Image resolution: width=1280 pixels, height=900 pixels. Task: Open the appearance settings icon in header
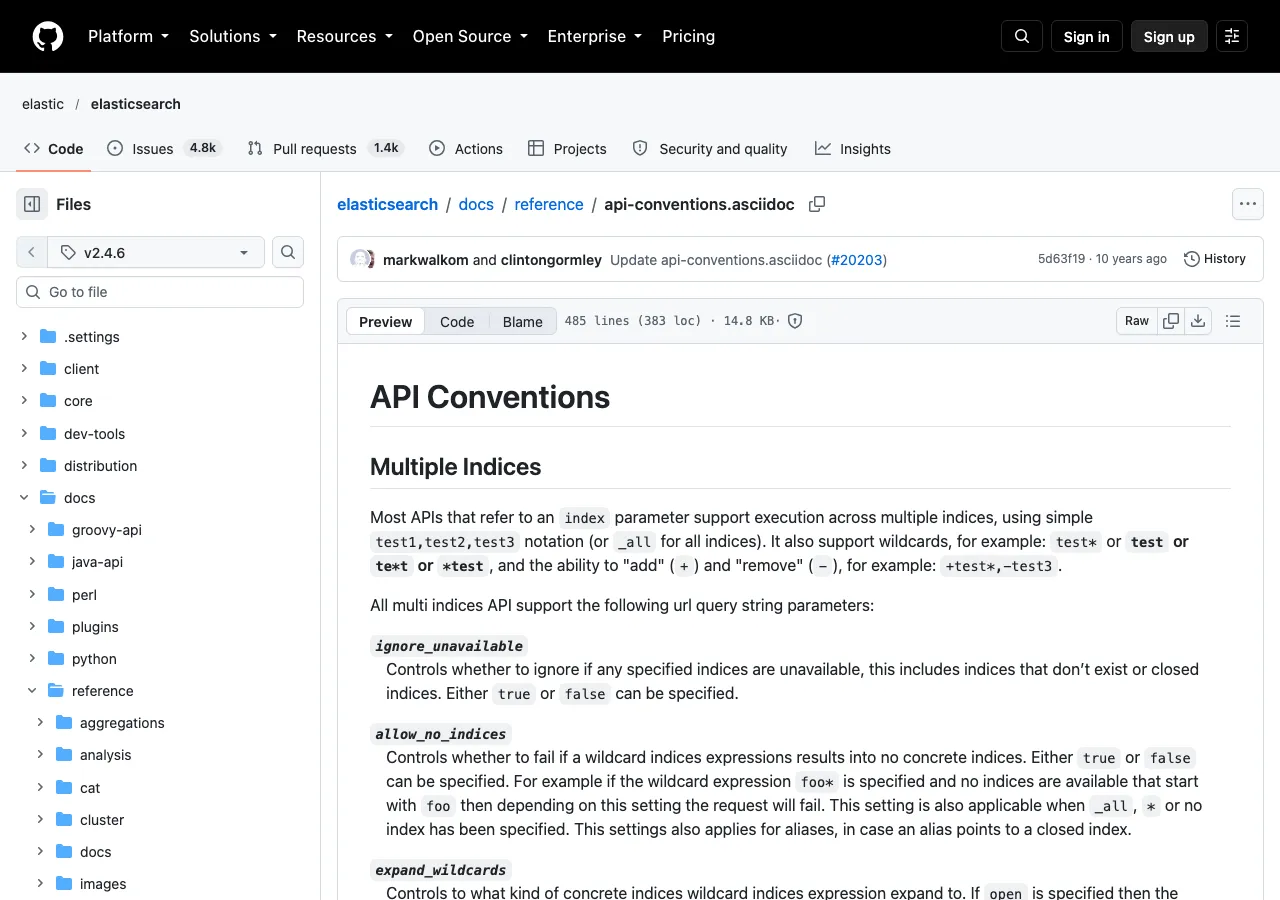click(x=1232, y=36)
